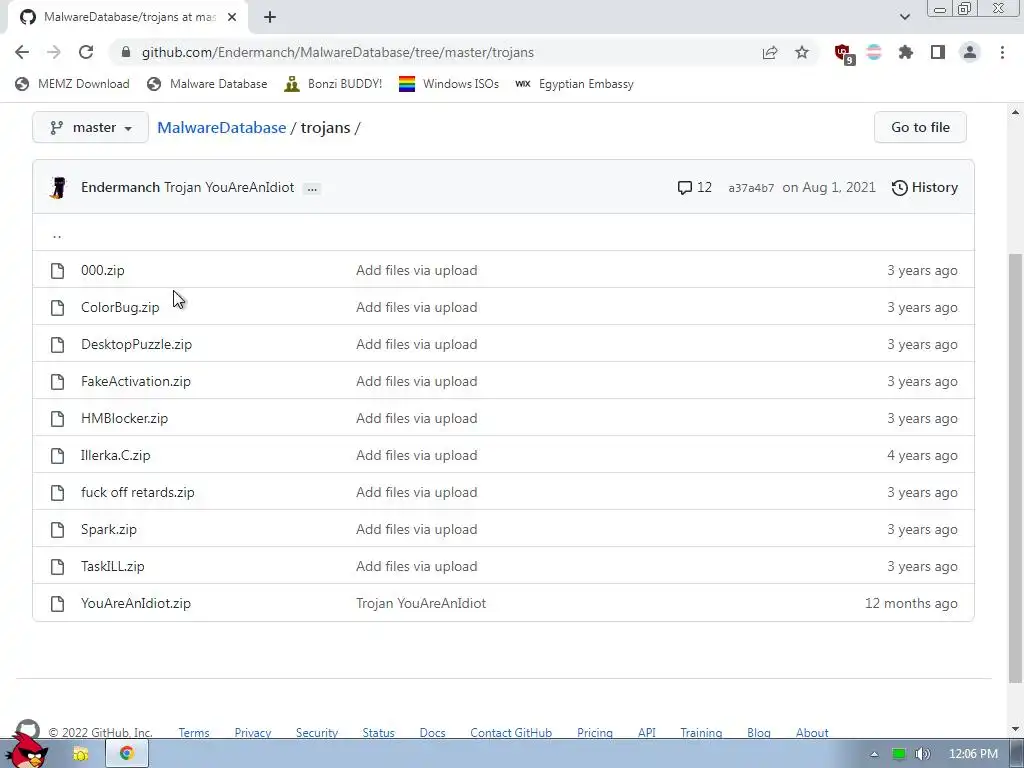Image resolution: width=1024 pixels, height=768 pixels.
Task: Click Angry Birds start button on taskbar
Action: (x=27, y=750)
